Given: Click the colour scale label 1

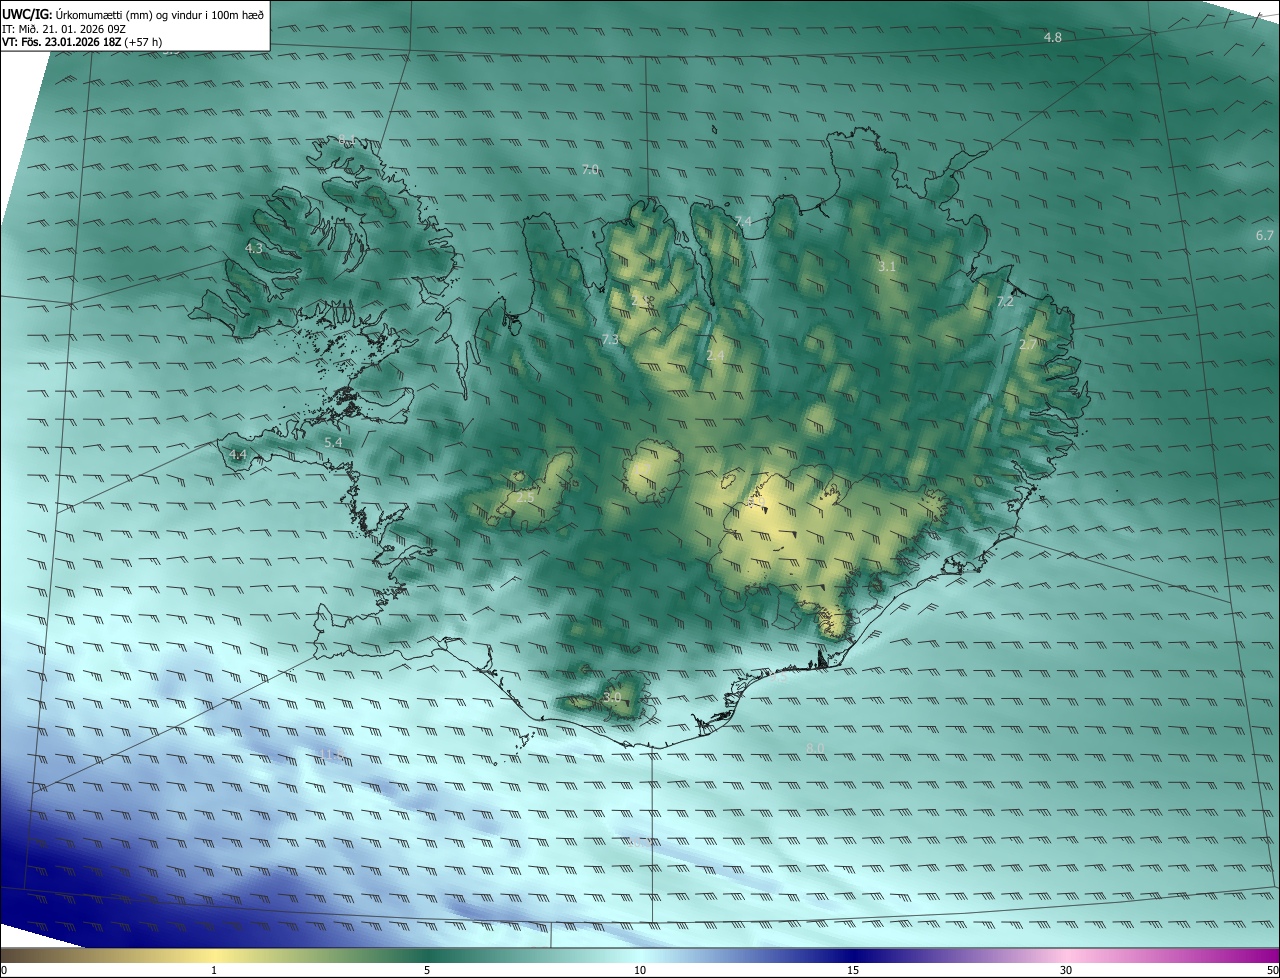Looking at the screenshot, I should click(214, 970).
